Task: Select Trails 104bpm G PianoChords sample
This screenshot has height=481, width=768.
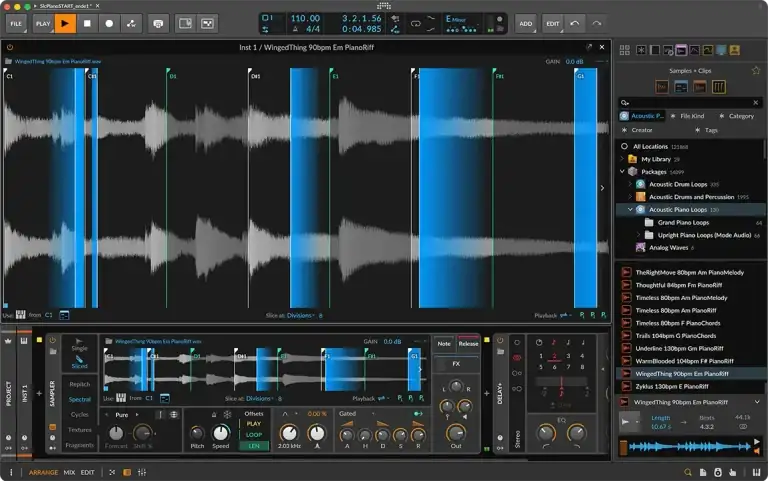Action: tap(675, 336)
